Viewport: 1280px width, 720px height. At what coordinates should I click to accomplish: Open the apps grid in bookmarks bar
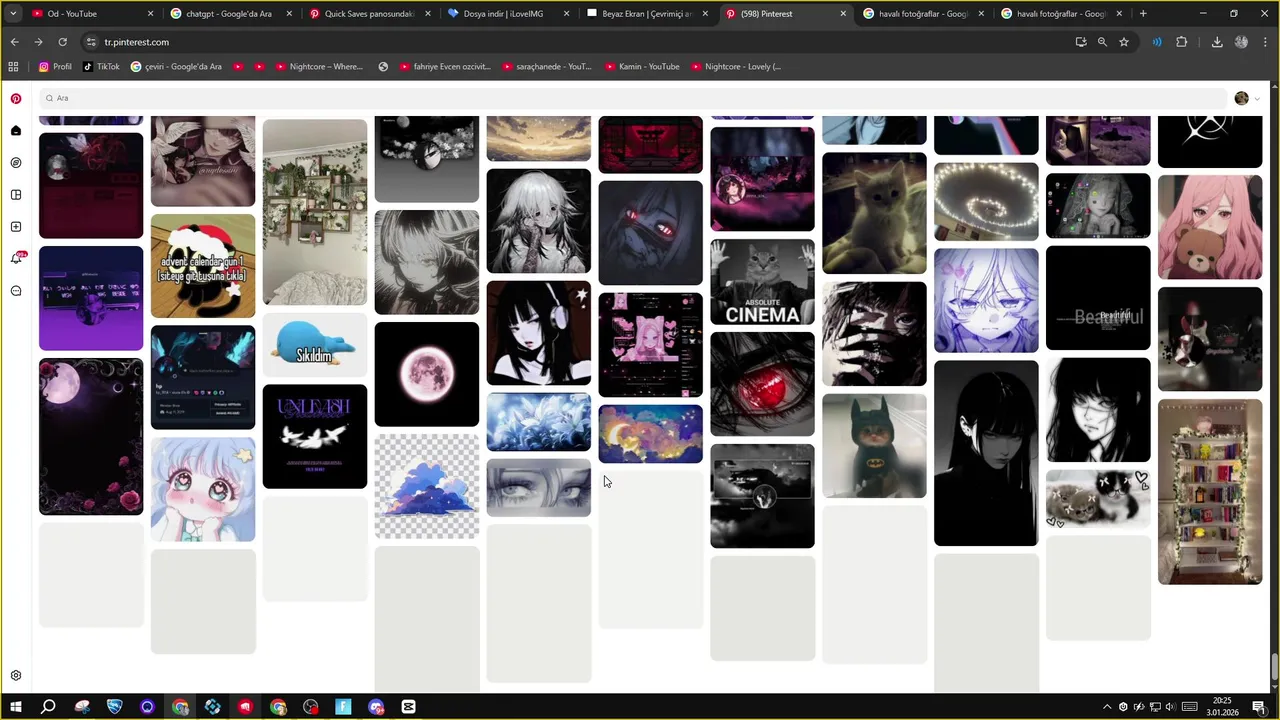point(13,67)
